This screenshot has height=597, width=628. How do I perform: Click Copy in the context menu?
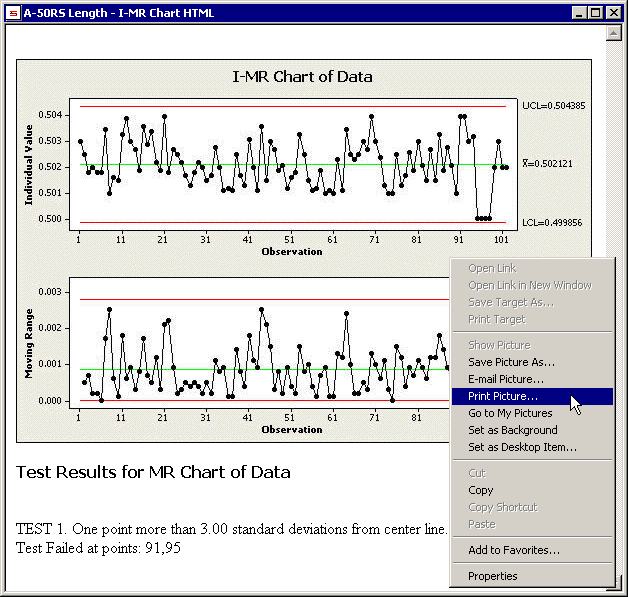(481, 490)
